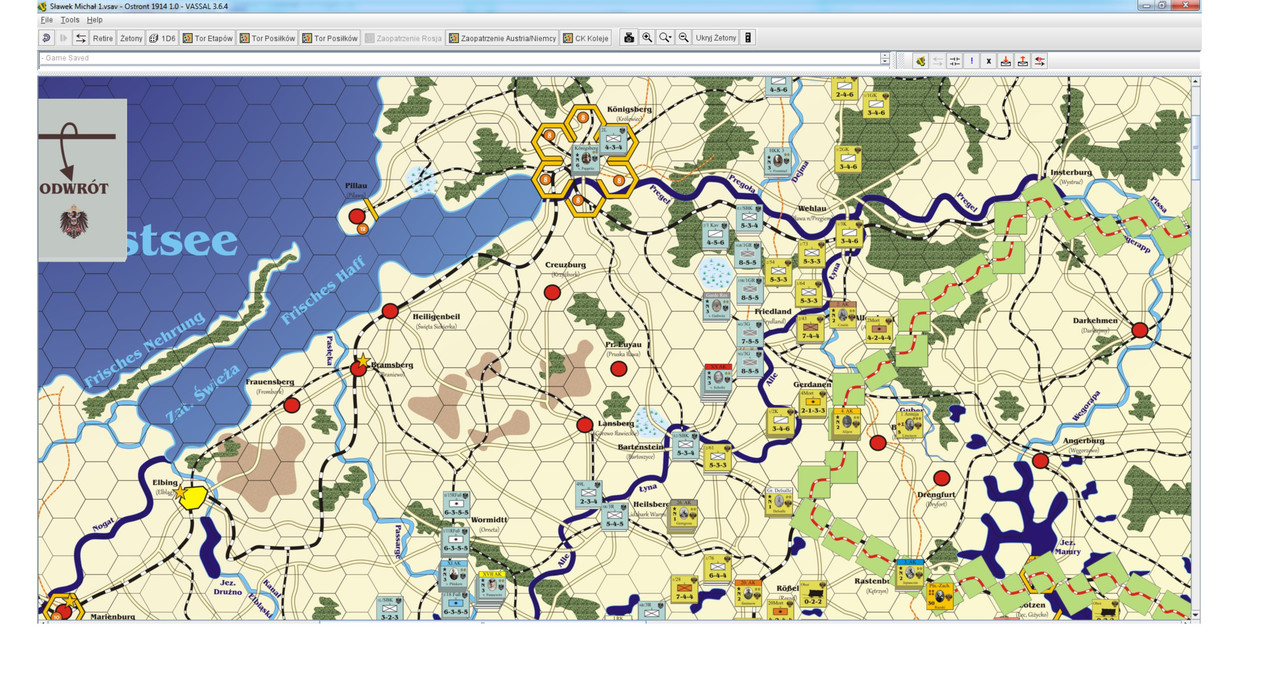Click the red city dot at Angerburg
Image resolution: width=1280 pixels, height=693 pixels.
pos(1040,461)
